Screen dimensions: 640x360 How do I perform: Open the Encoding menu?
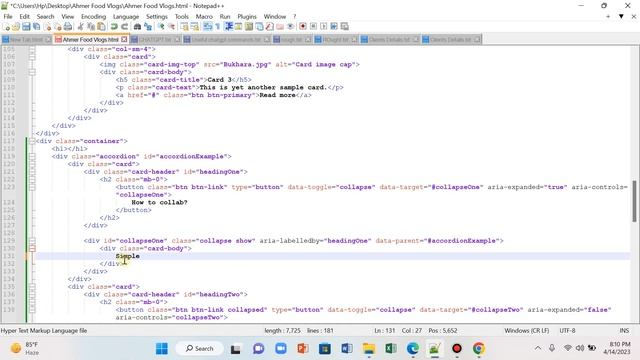coord(93,16)
